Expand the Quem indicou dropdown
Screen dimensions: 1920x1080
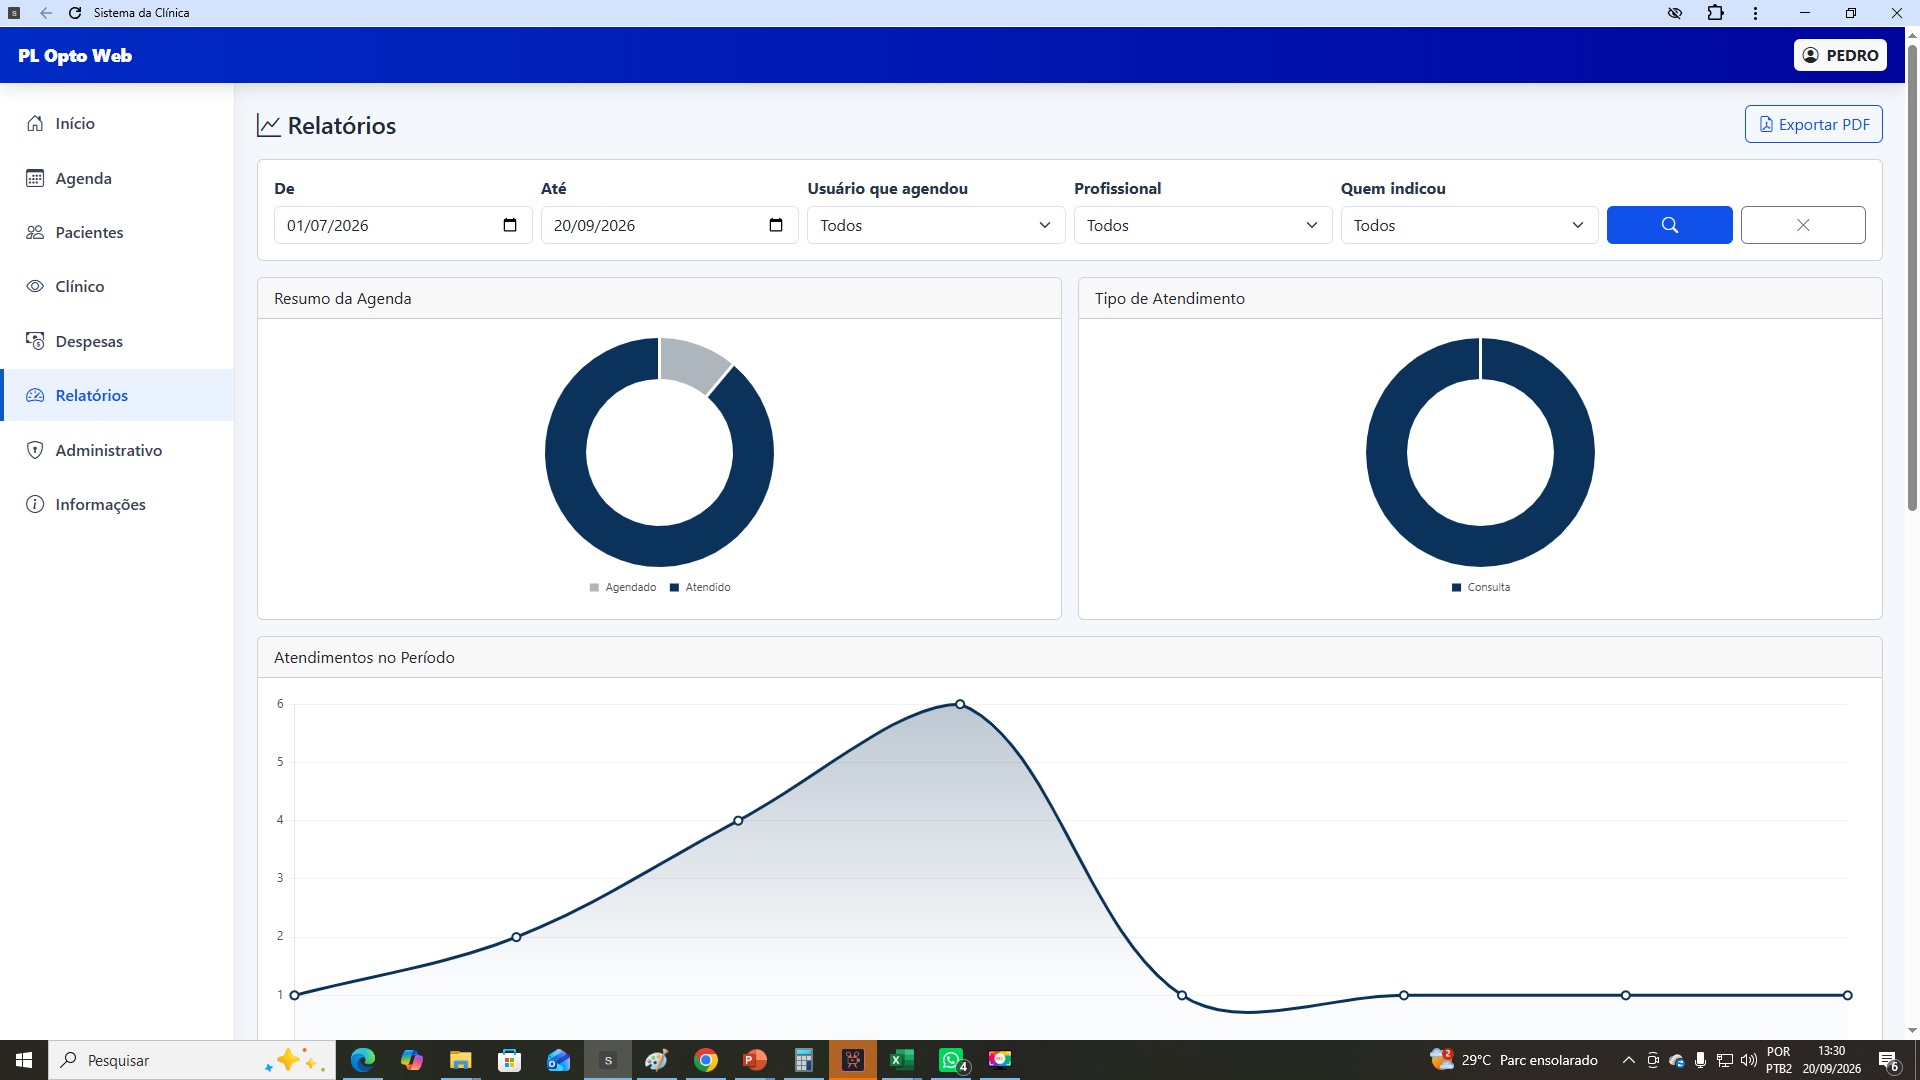(x=1470, y=225)
